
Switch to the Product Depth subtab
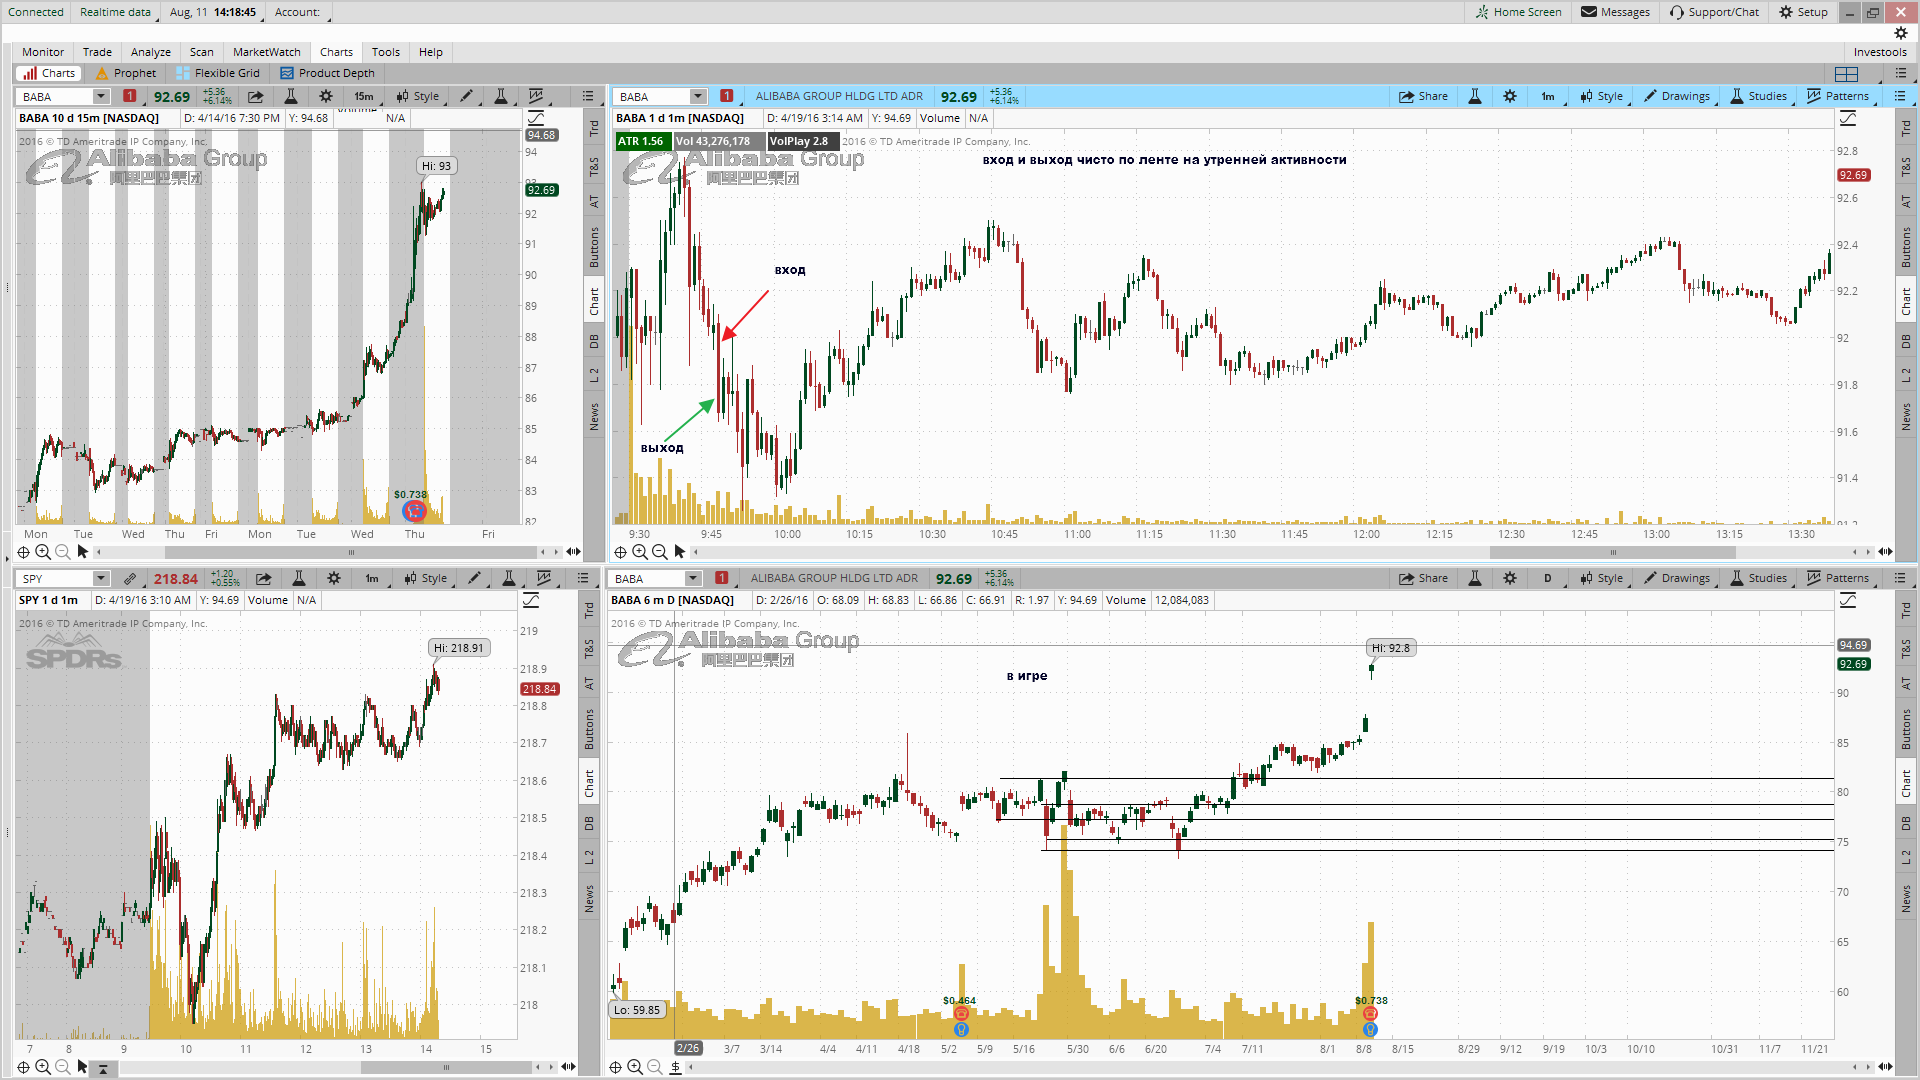click(x=328, y=73)
